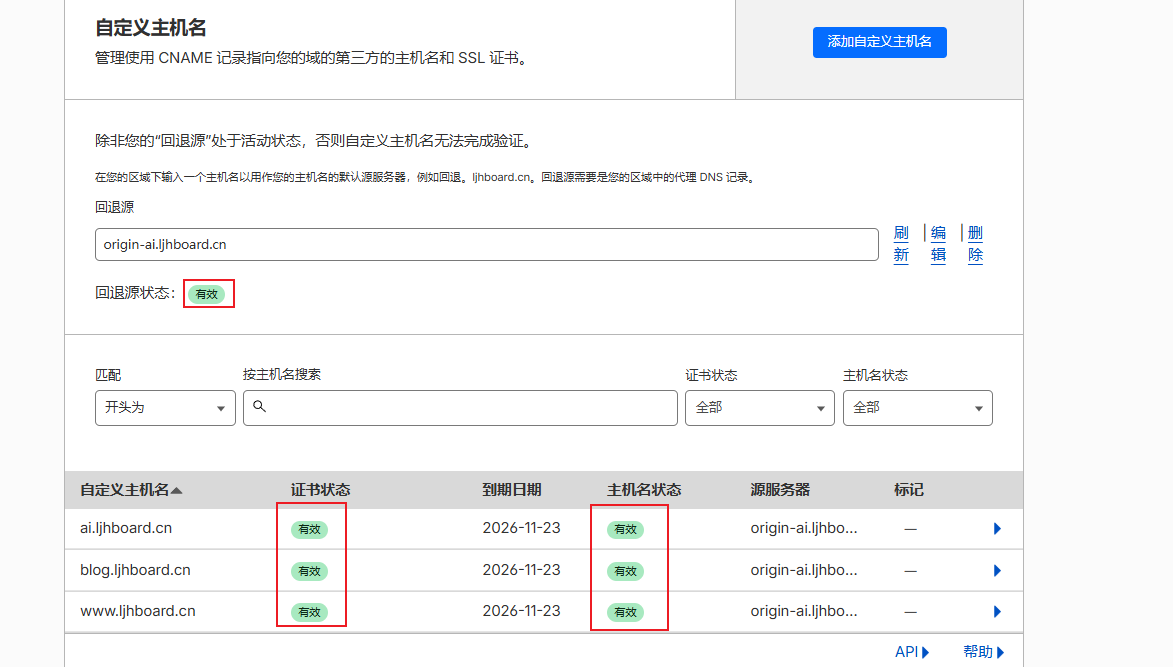Screen dimensions: 1173x667
Task: Select hostname www.ljhboard.cn
Action: (138, 611)
